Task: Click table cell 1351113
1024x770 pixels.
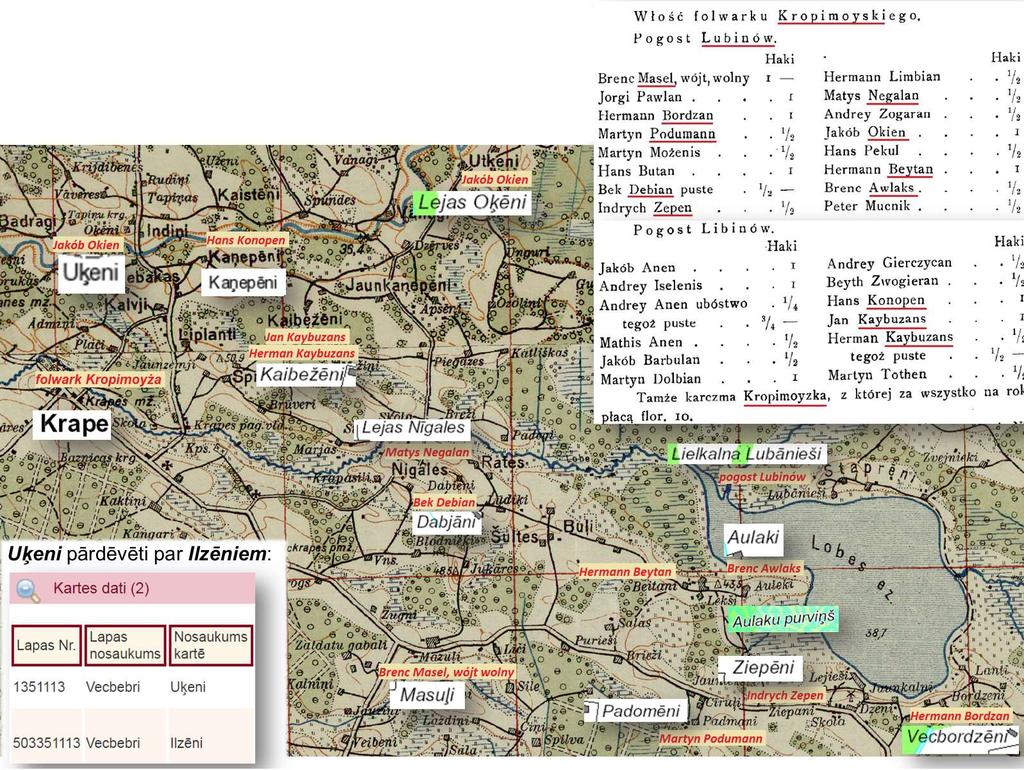Action: [39, 687]
